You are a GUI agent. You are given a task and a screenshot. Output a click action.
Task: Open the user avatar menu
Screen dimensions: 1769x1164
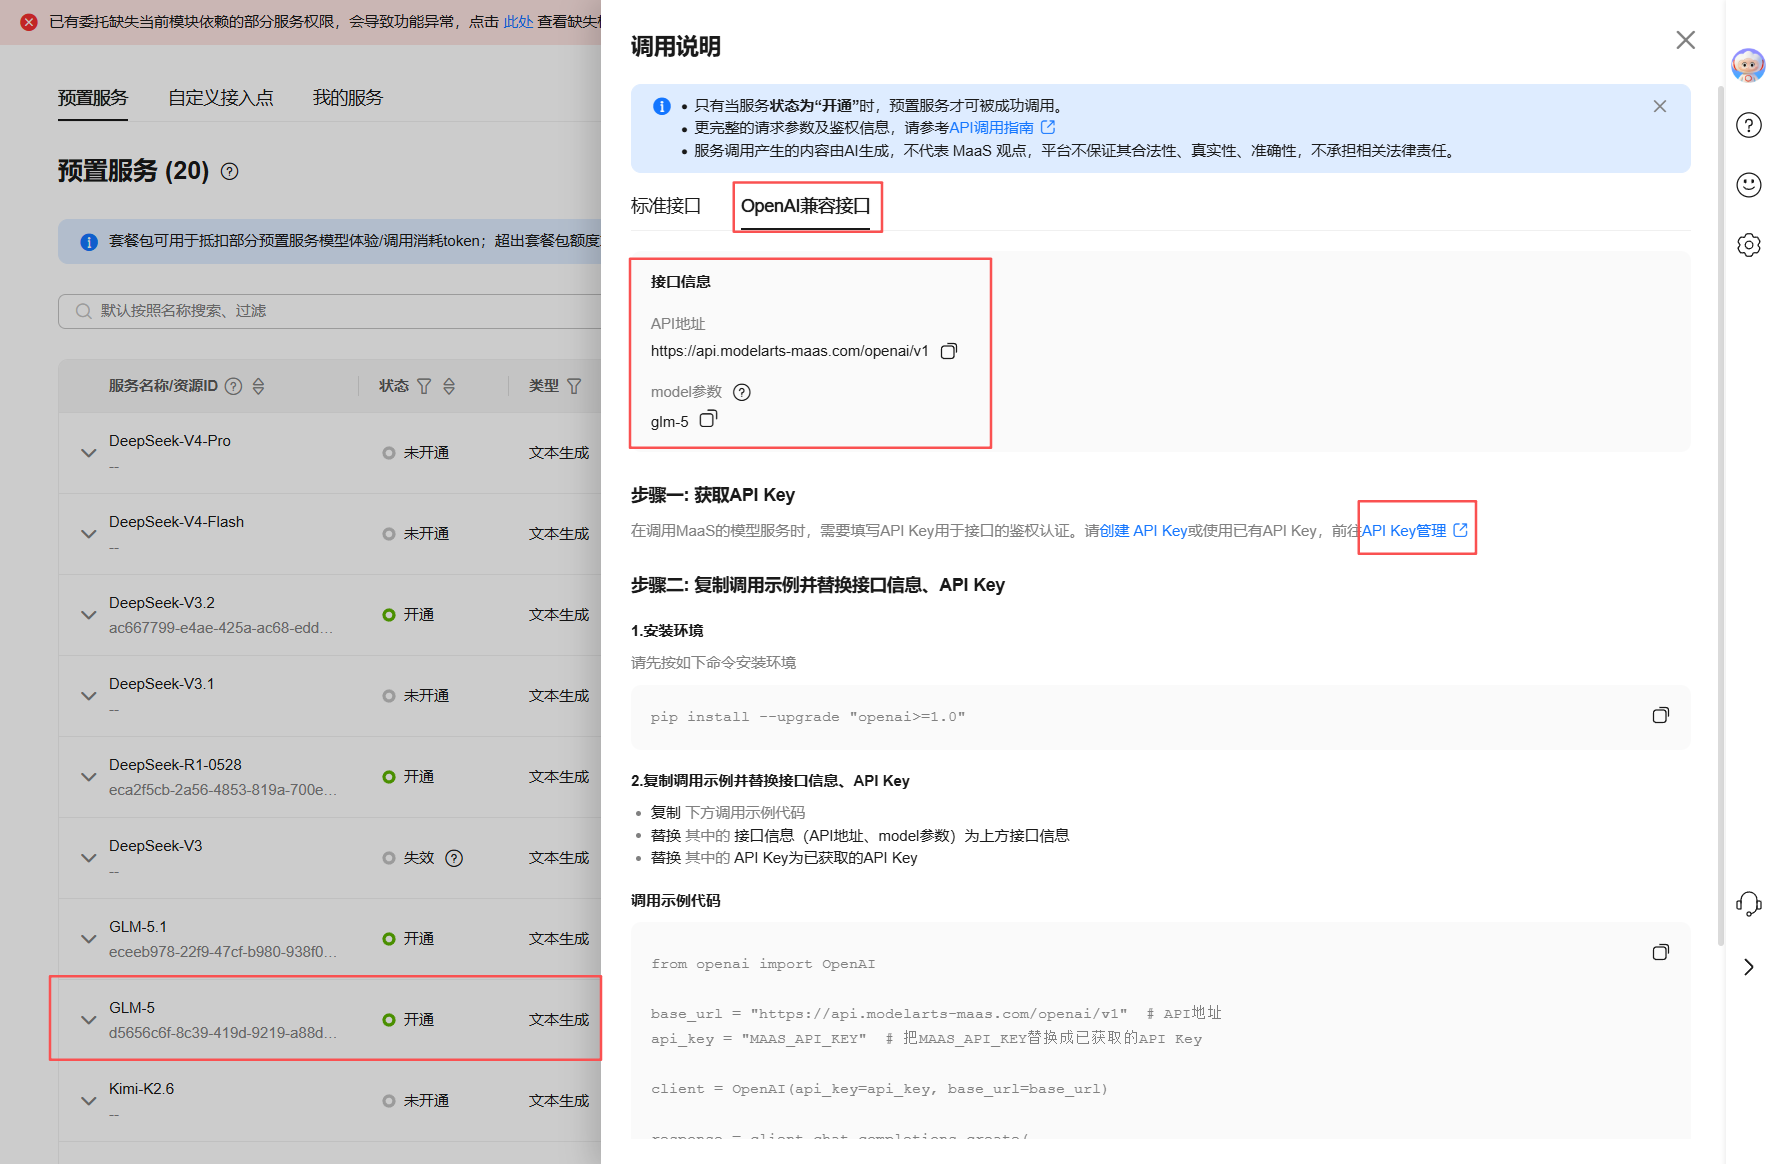[1748, 65]
